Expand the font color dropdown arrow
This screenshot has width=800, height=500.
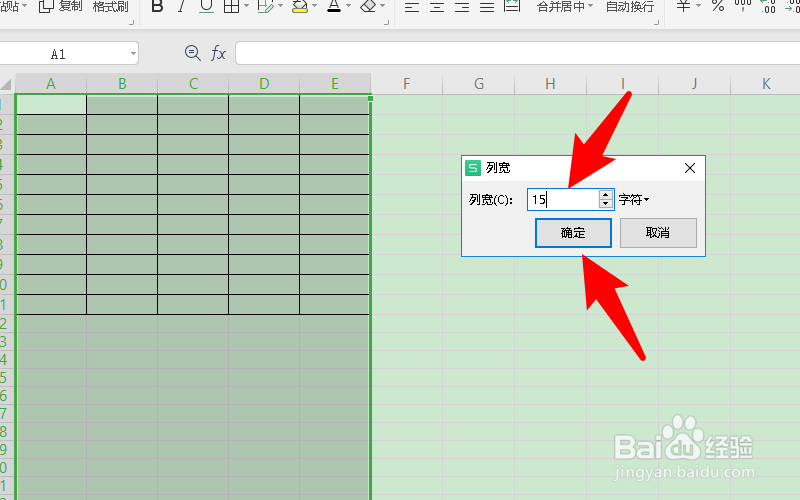348,6
